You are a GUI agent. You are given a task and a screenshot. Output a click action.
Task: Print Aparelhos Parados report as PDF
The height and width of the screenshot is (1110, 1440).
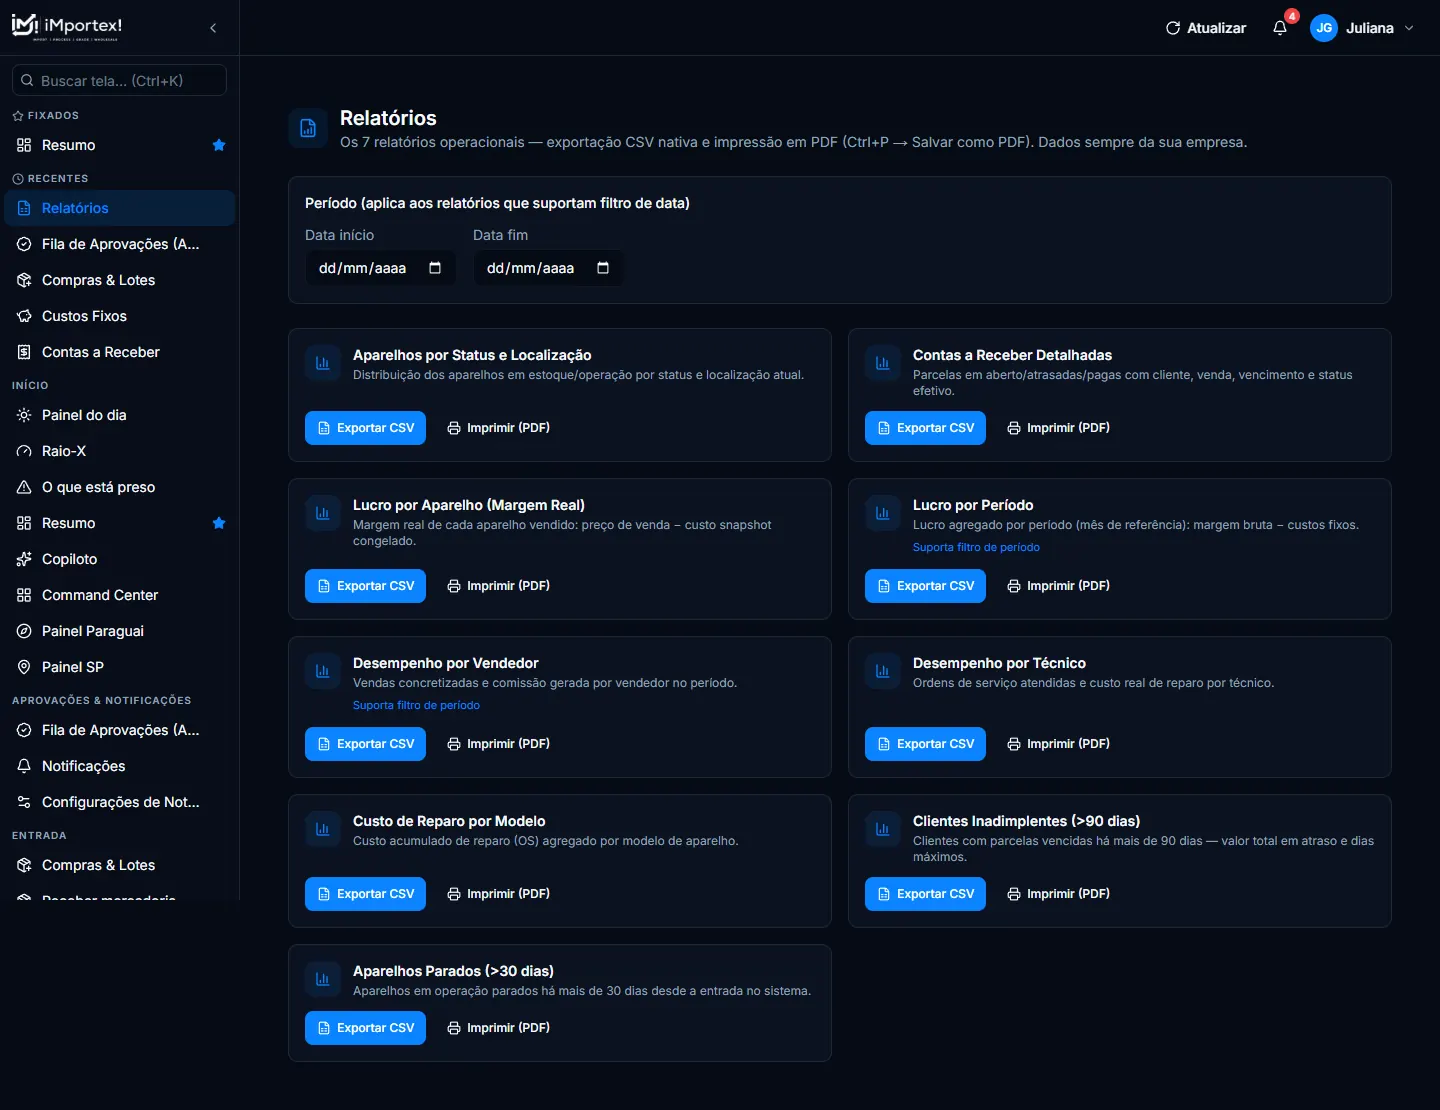coord(498,1028)
